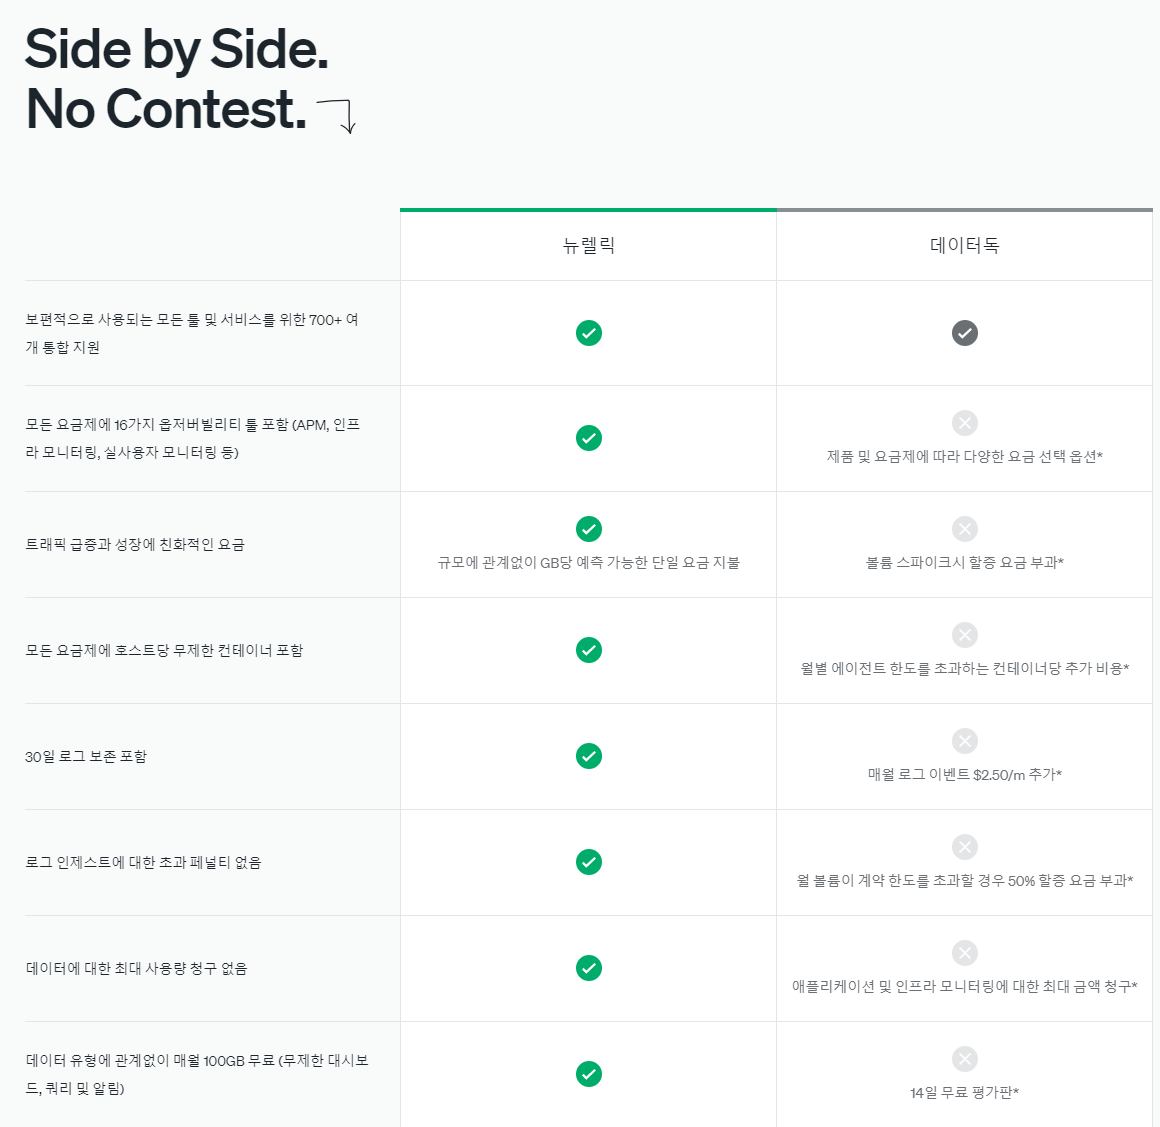Image resolution: width=1160 pixels, height=1127 pixels.
Task: Click the green checkmark for 700+ integrations row
Action: click(589, 333)
